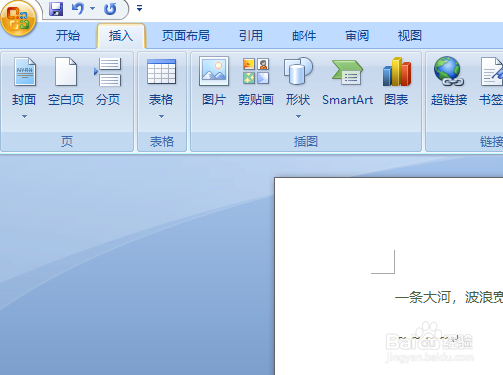Click the 形状 shapes icon

click(298, 71)
